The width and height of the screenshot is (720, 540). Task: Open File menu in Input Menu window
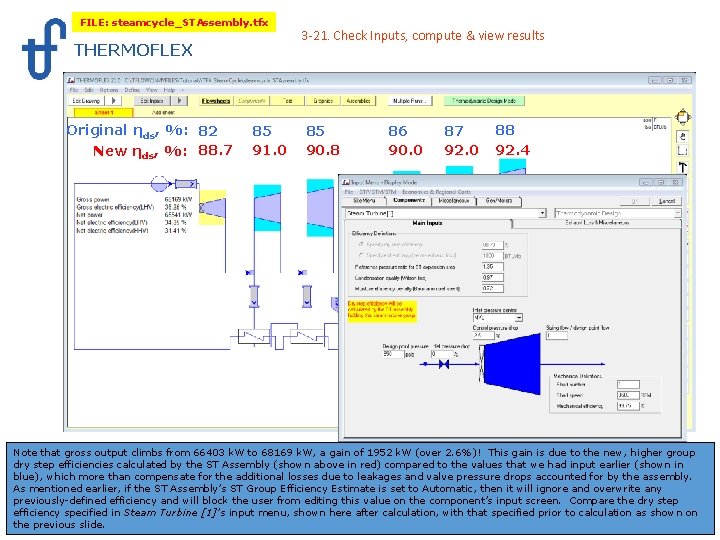tap(349, 192)
